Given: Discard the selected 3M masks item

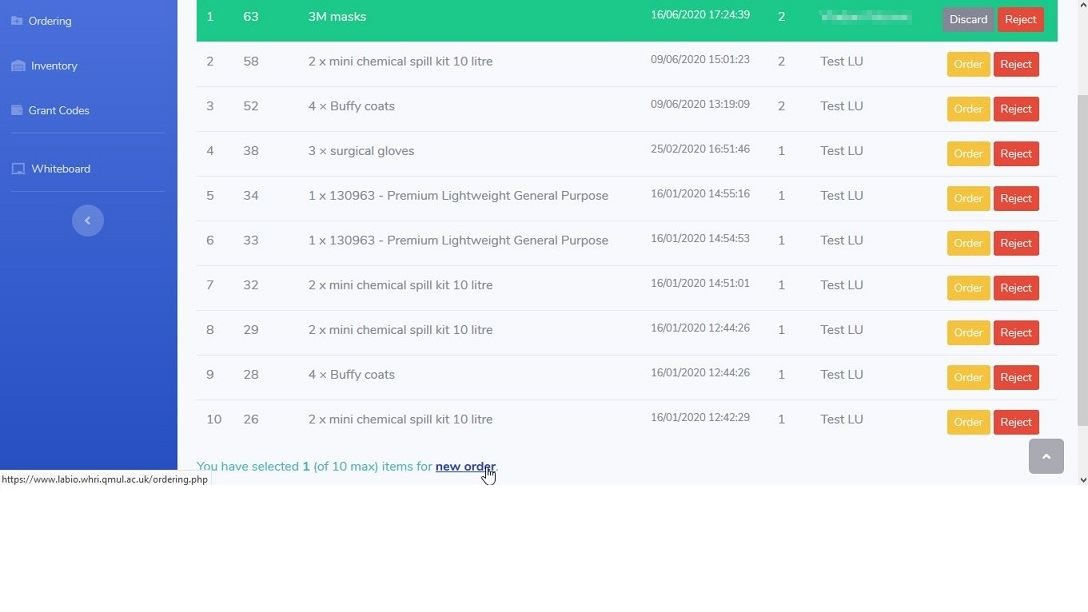Looking at the screenshot, I should coord(968,19).
